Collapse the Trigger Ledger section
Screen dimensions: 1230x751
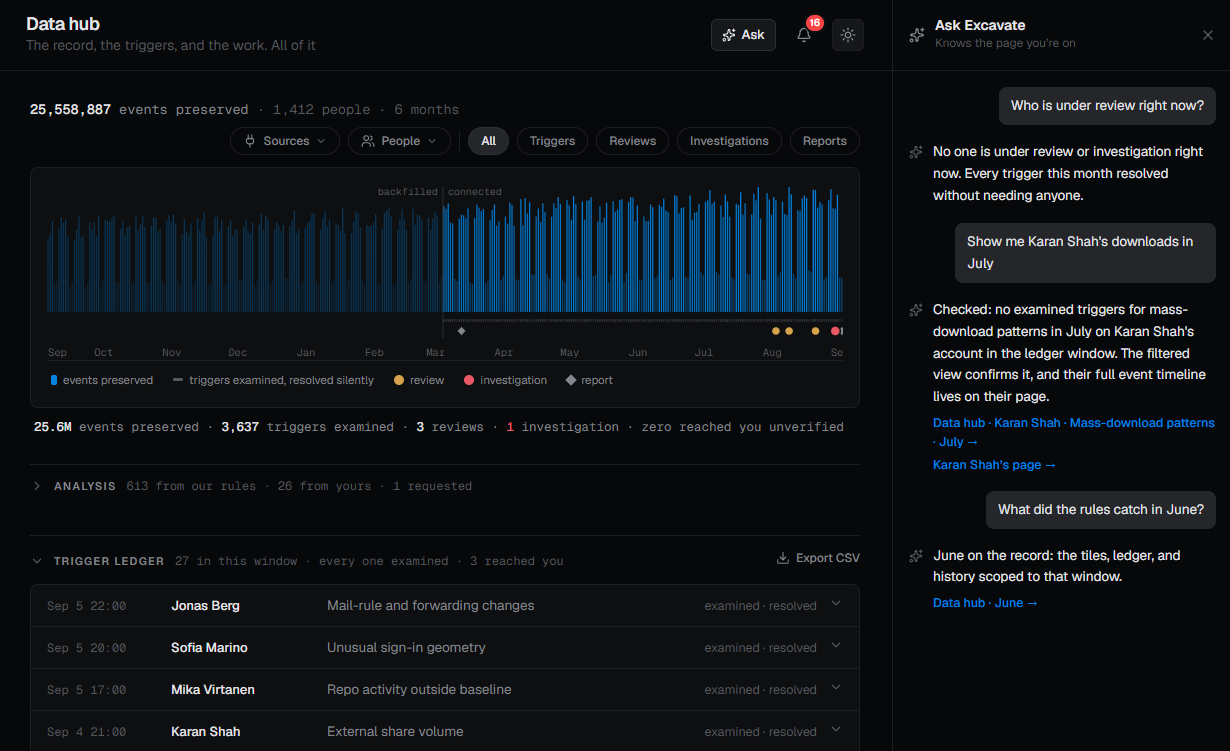point(37,561)
